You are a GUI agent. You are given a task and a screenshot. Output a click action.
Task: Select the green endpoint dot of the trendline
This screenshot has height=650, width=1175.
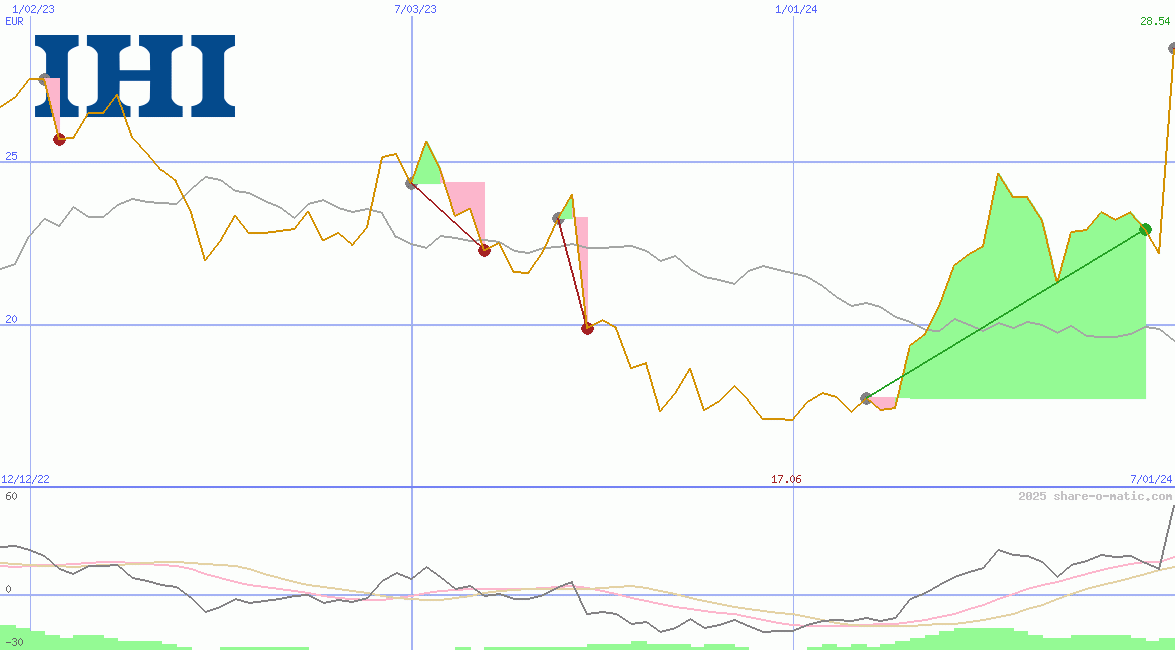[x=1146, y=229]
